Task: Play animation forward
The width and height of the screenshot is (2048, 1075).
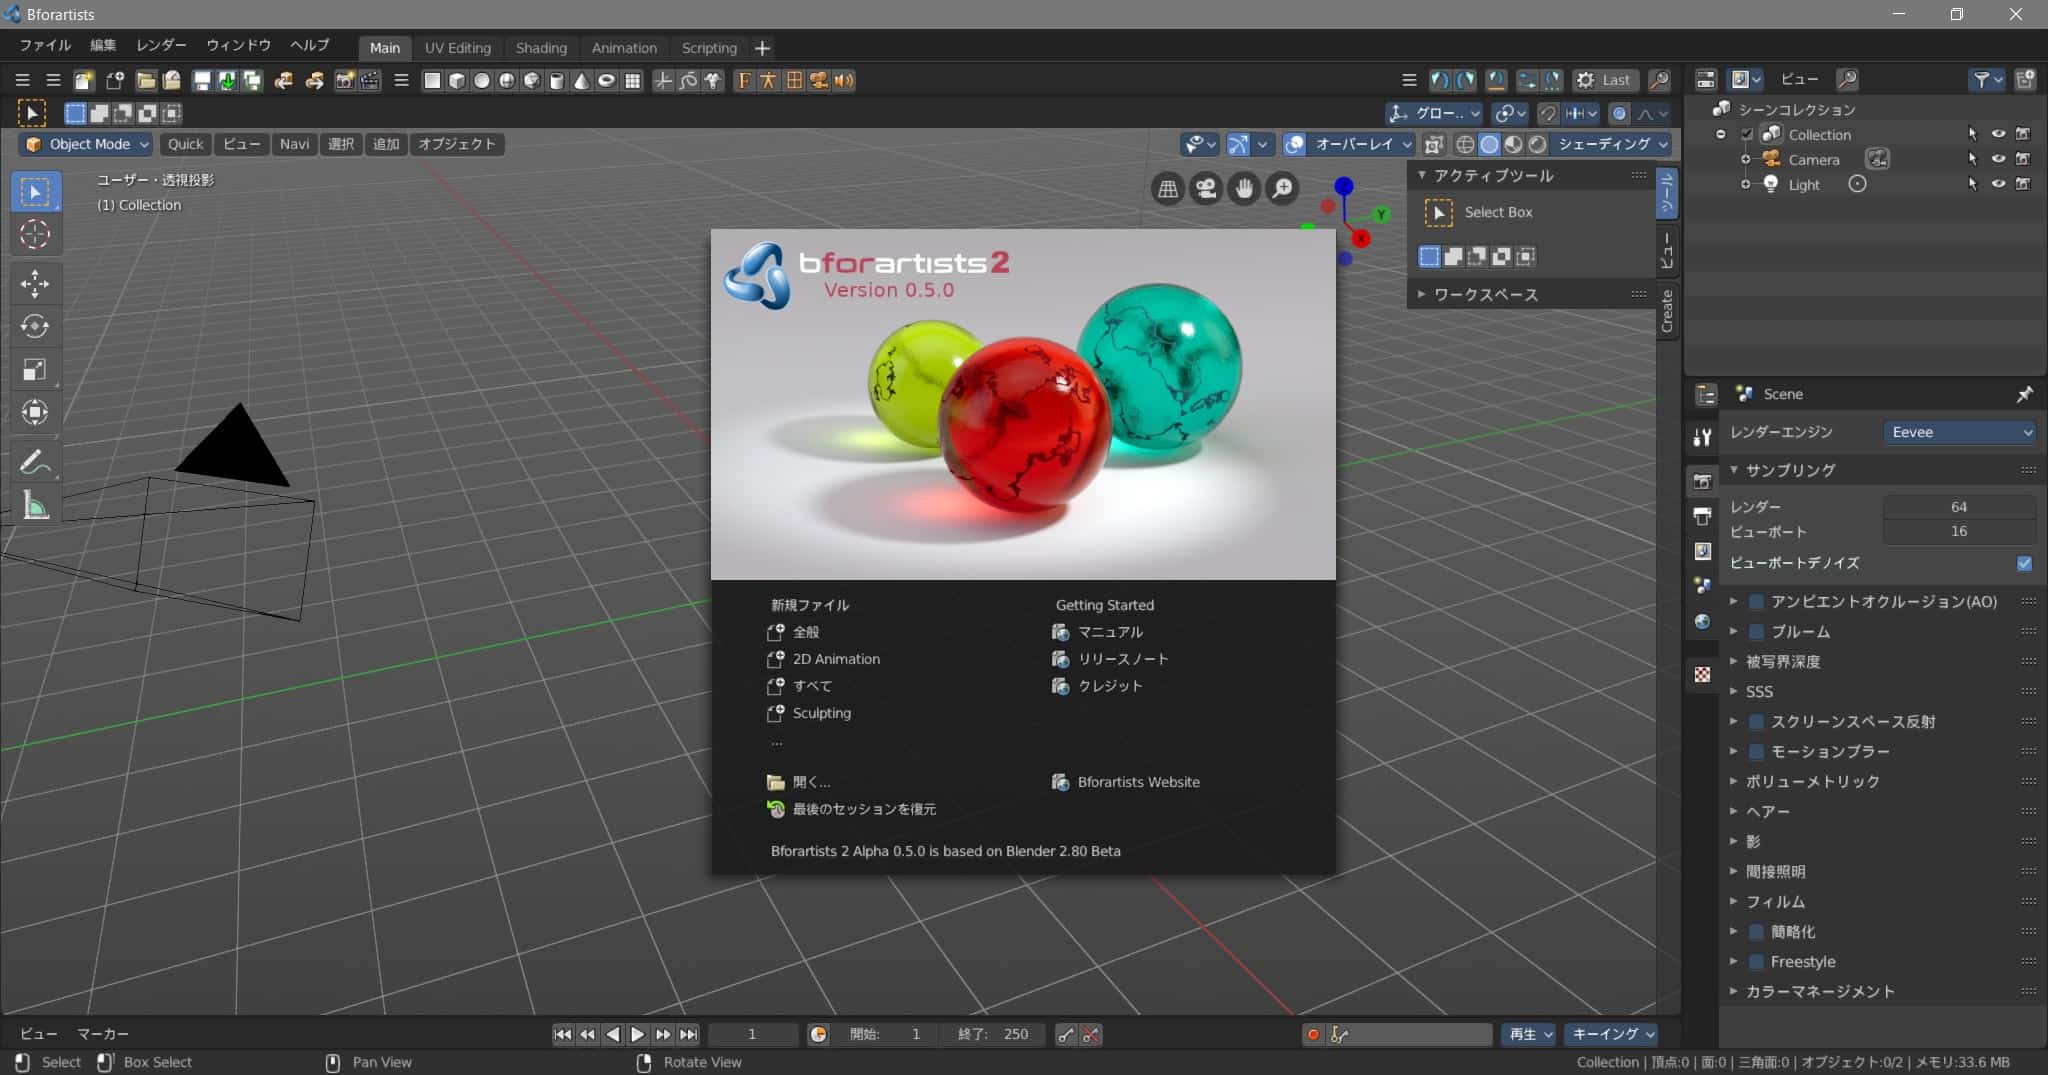Action: coord(638,1034)
